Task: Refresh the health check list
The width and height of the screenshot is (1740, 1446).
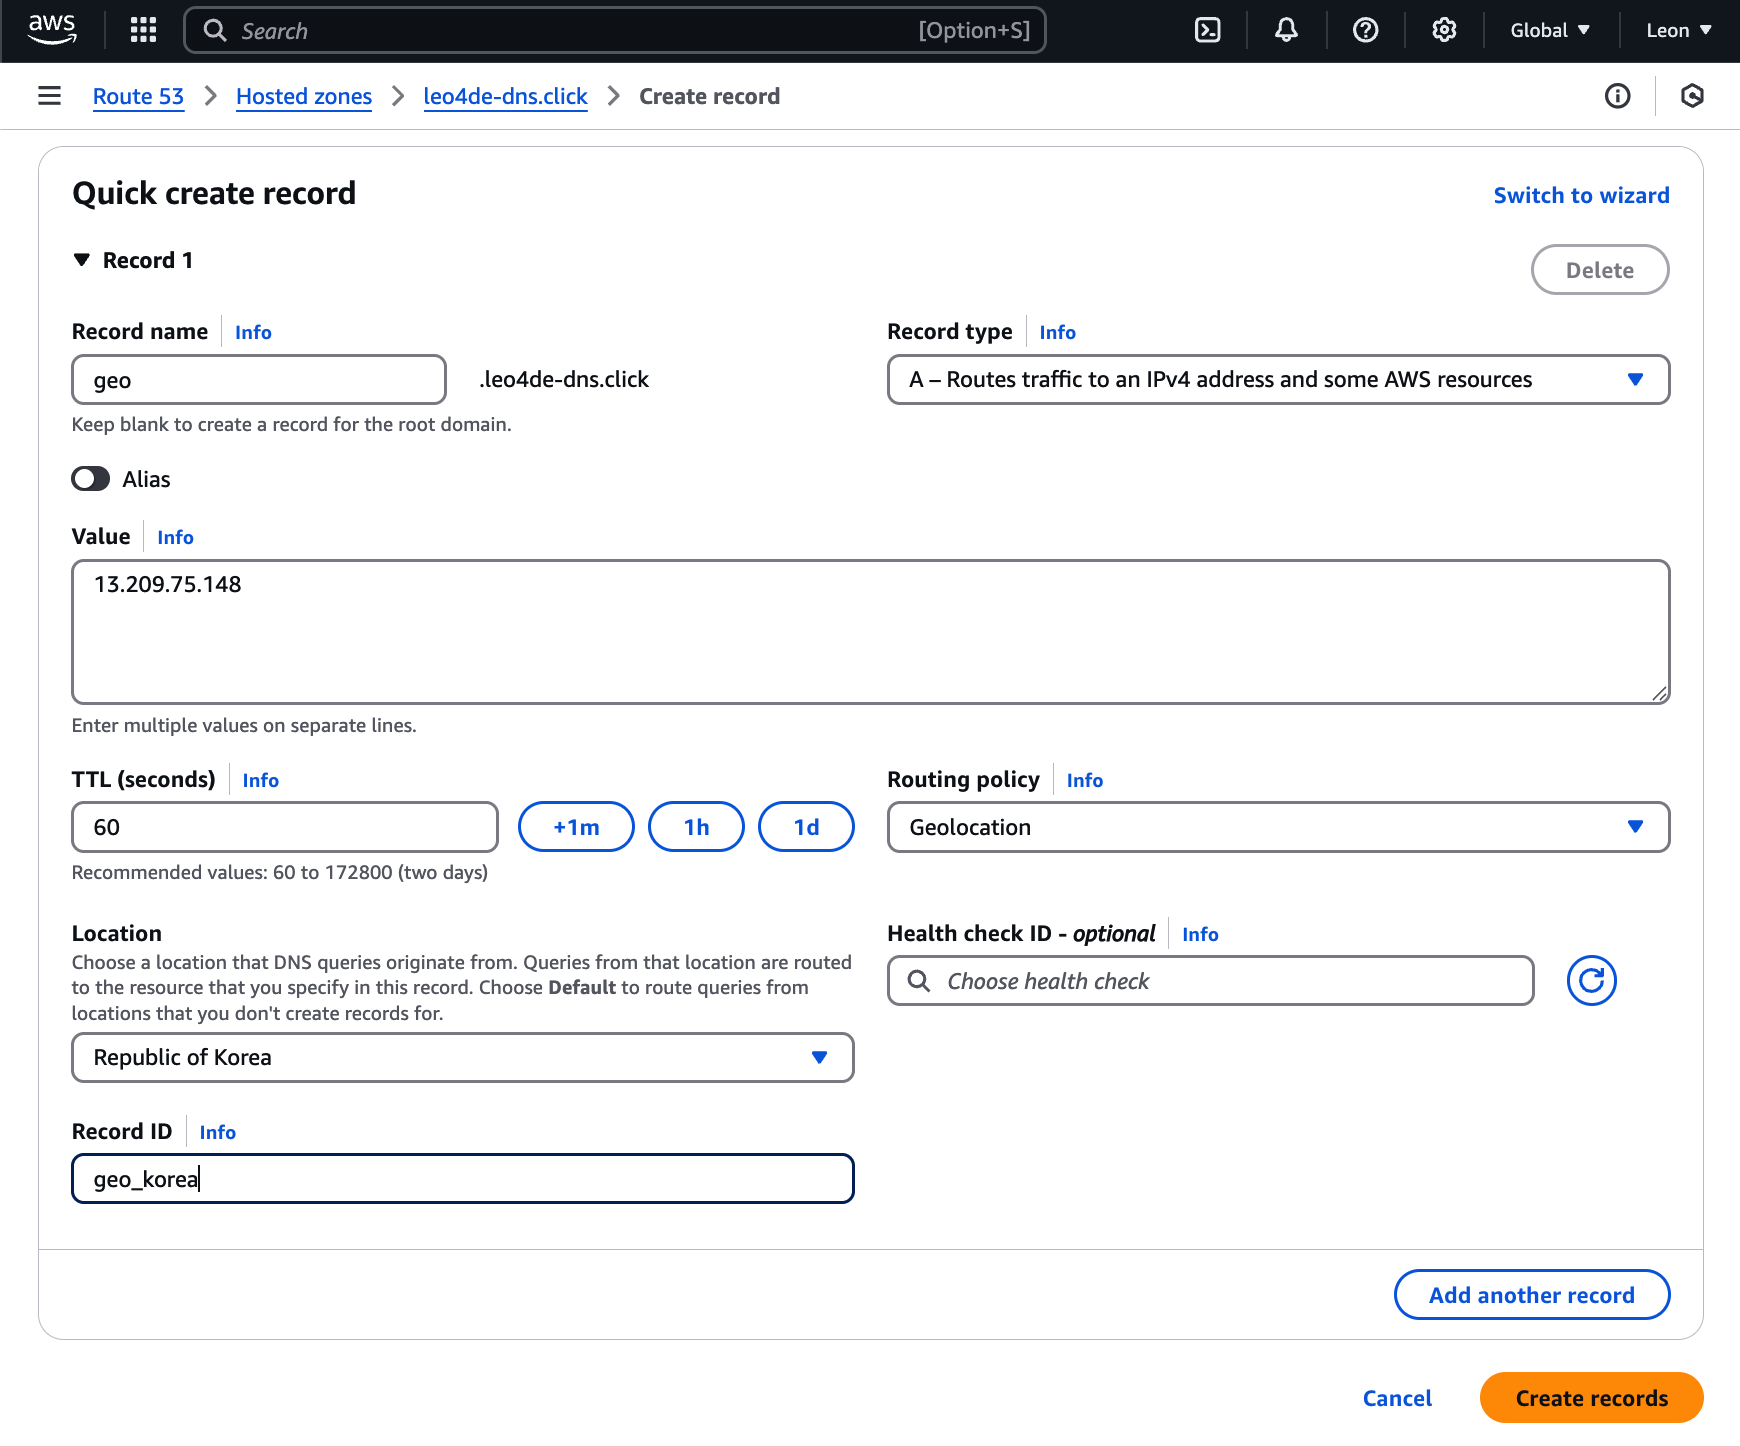Action: pyautogui.click(x=1591, y=981)
